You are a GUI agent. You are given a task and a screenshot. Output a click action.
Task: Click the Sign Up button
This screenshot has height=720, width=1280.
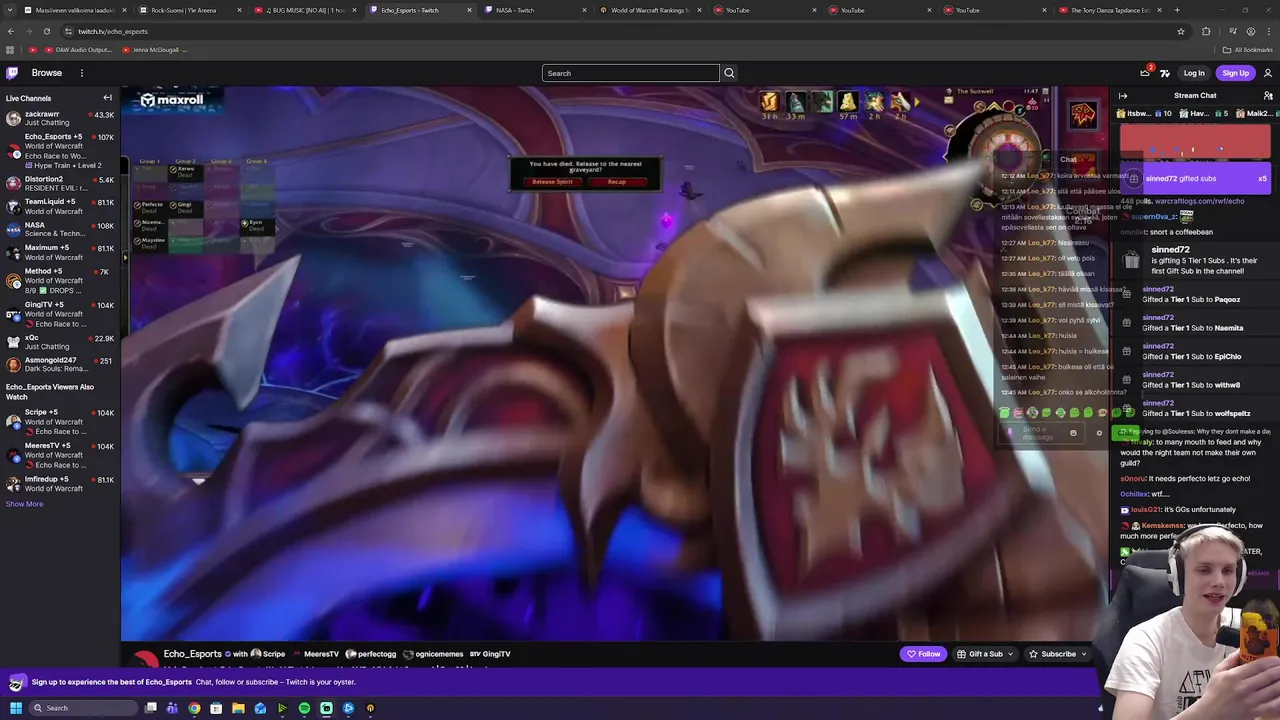click(x=1235, y=73)
